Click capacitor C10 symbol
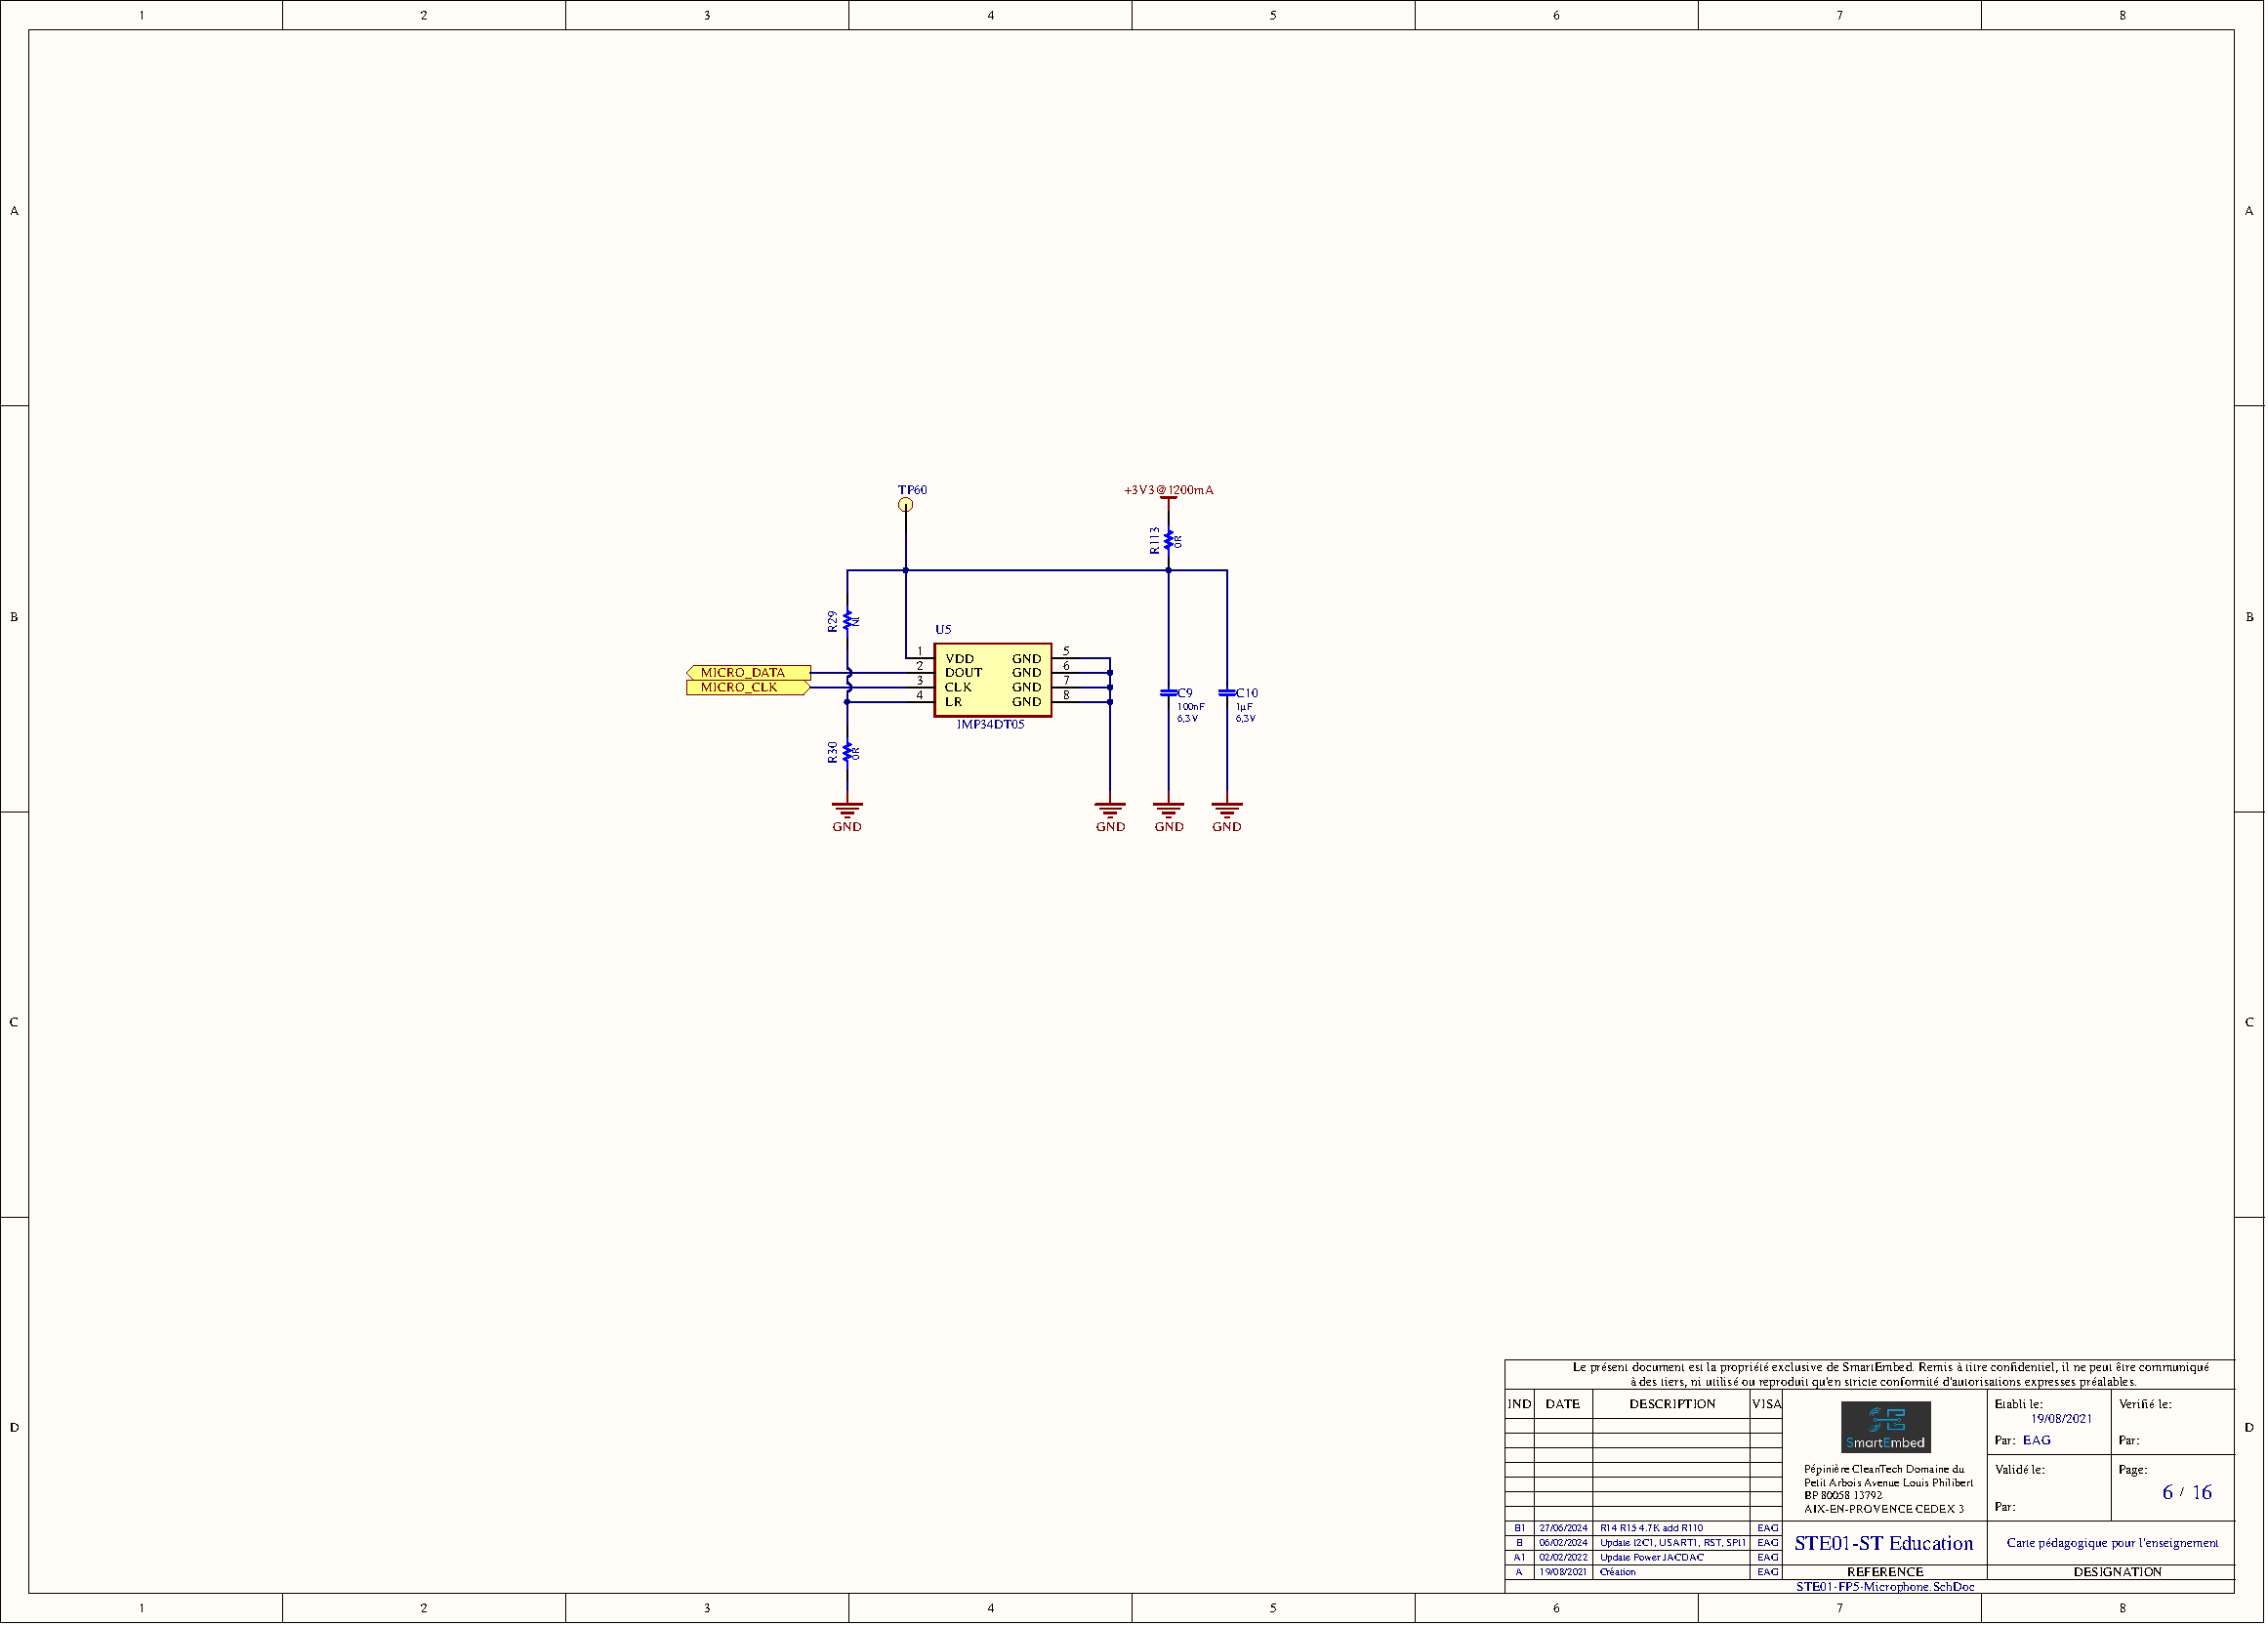Screen dimensions: 2268x1626 tap(1226, 692)
